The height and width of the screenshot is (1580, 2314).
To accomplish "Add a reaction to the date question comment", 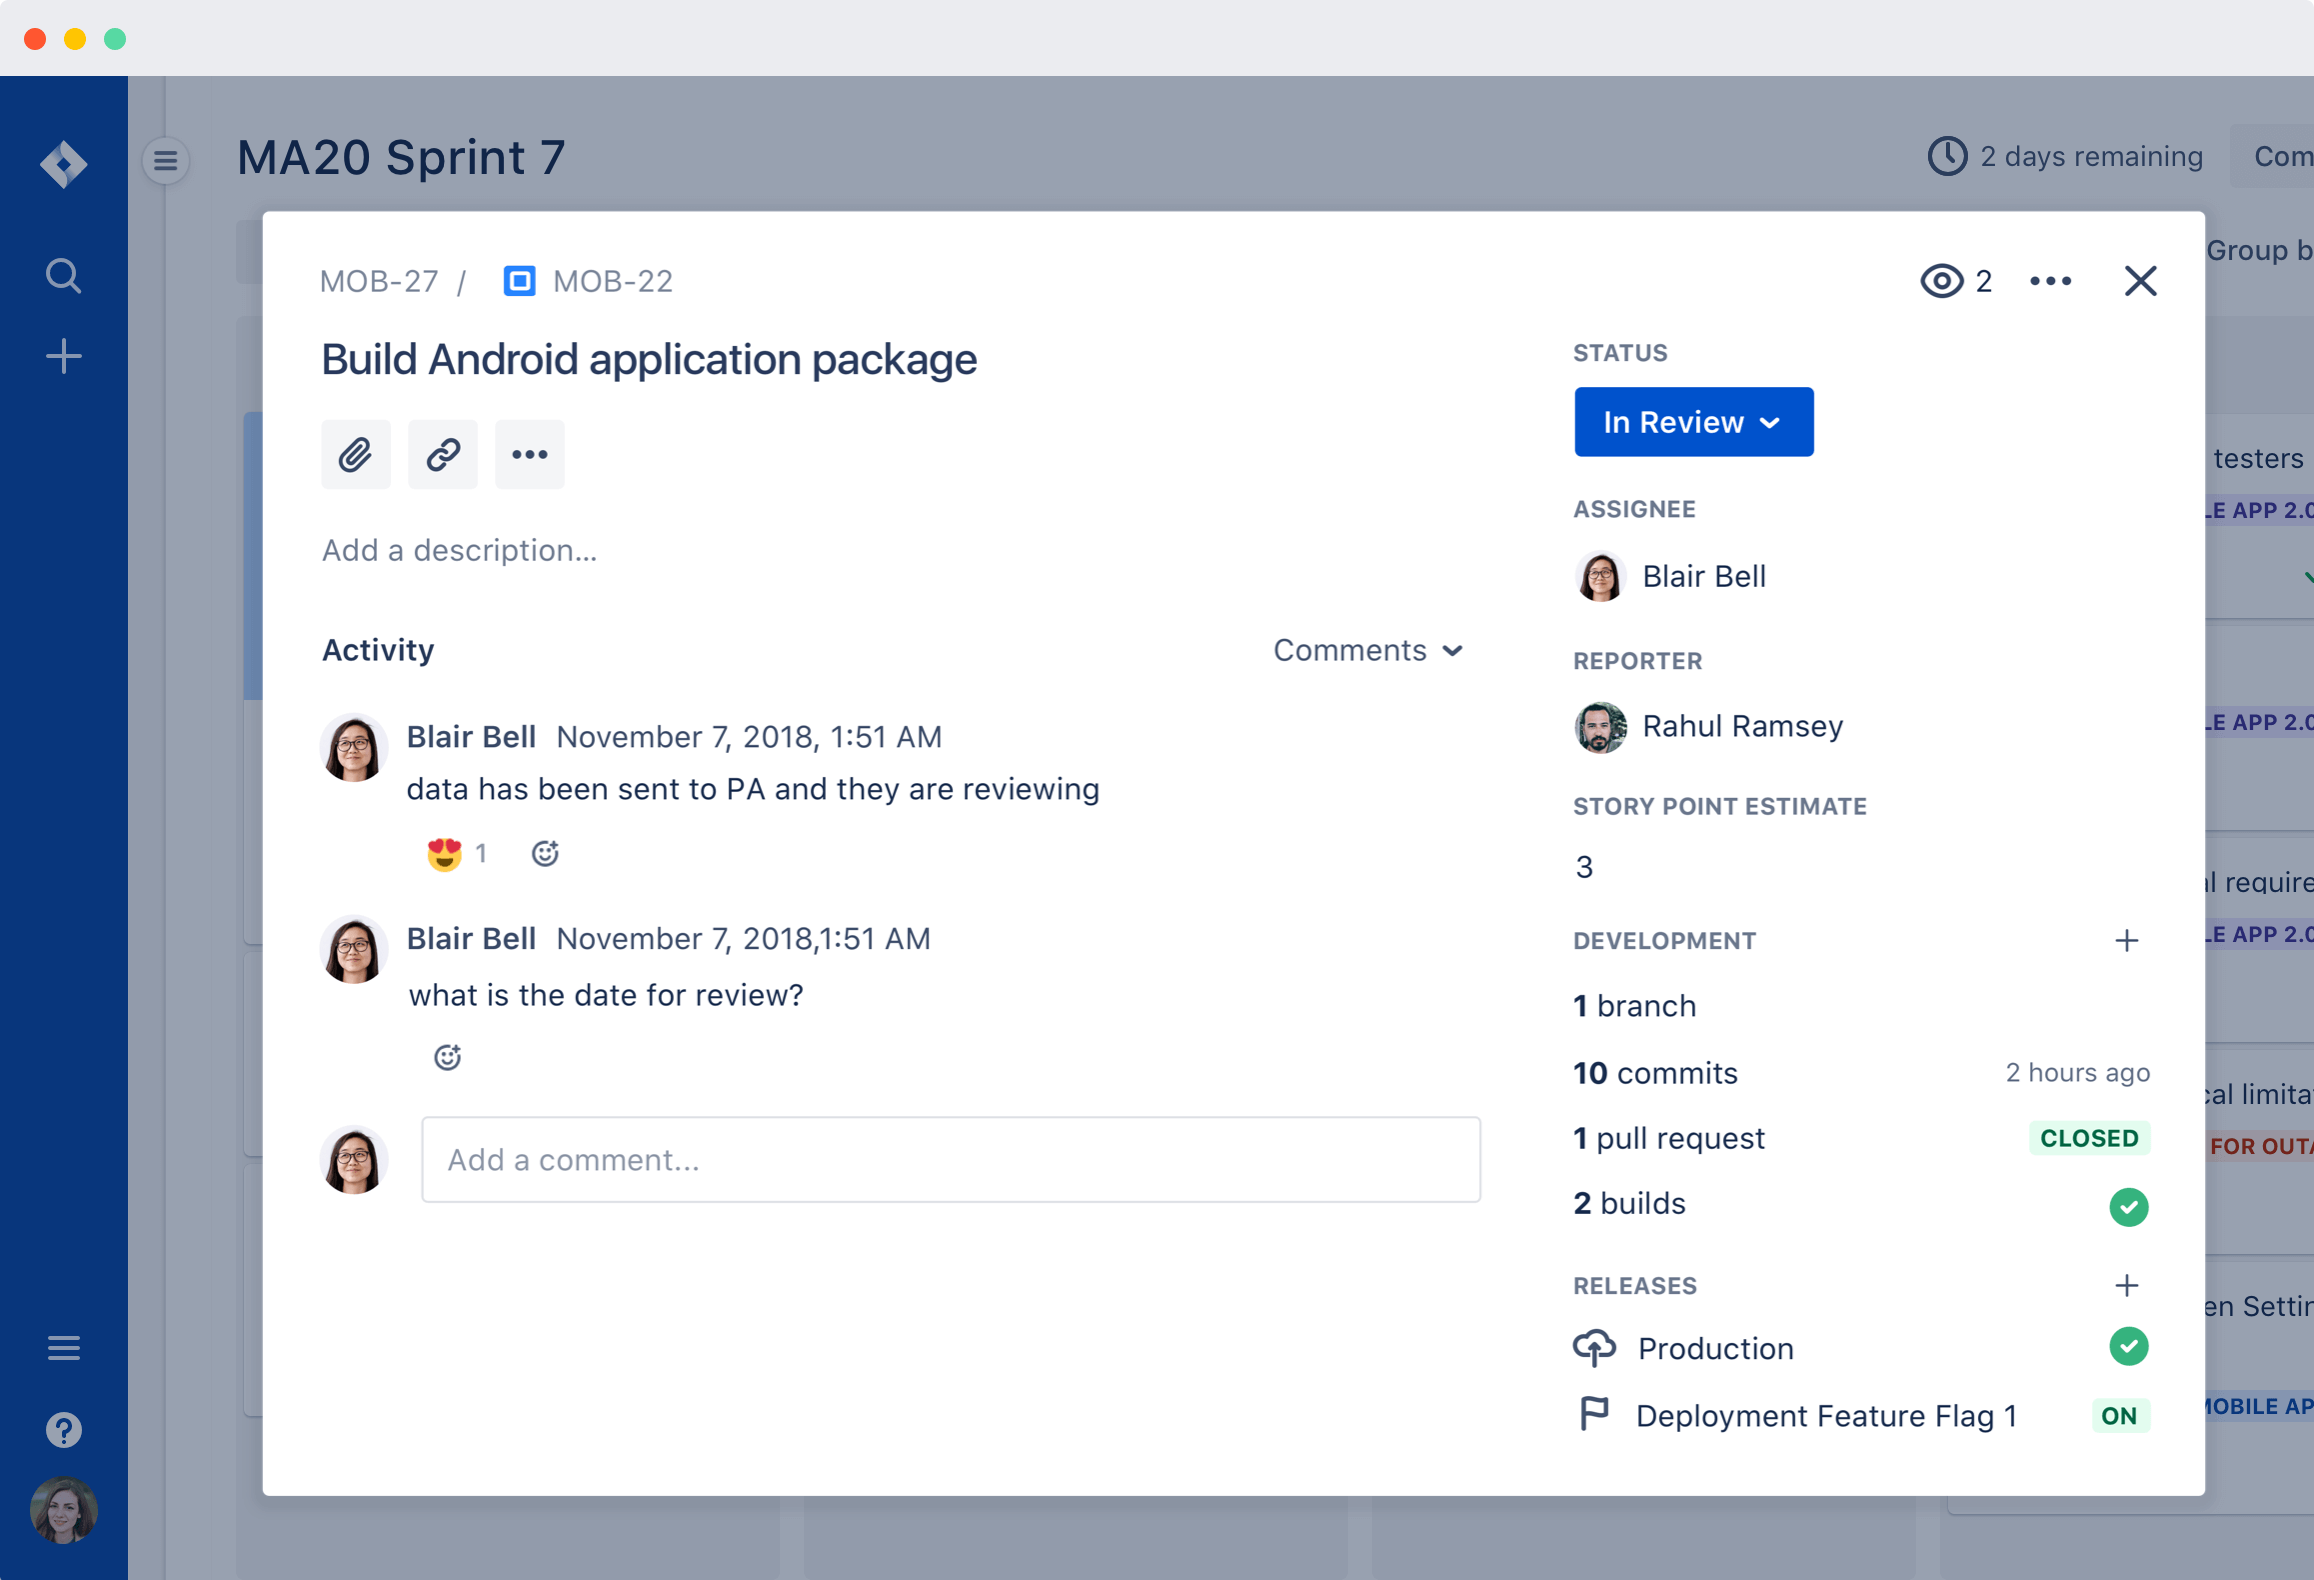I will 447,1057.
